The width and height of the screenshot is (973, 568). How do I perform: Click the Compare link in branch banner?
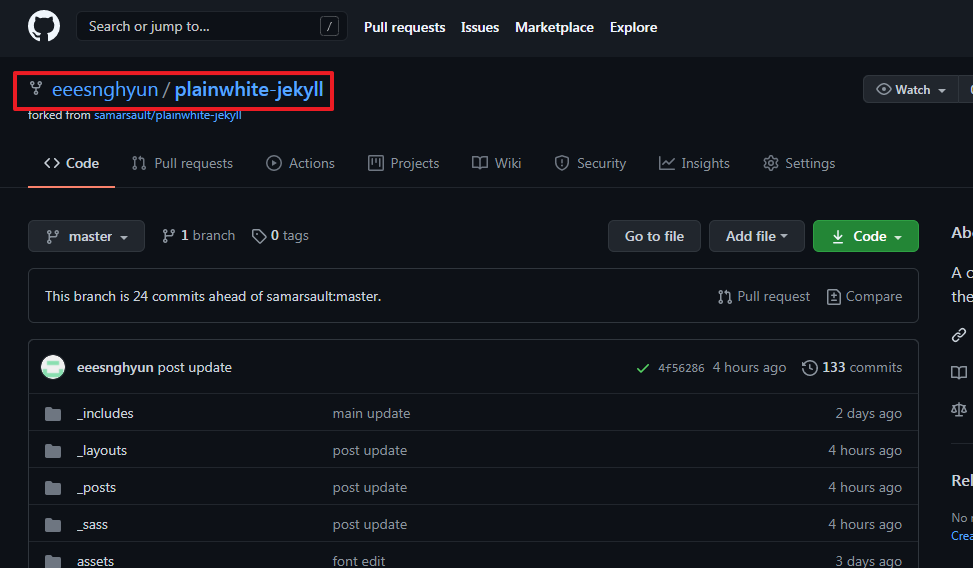tap(864, 297)
